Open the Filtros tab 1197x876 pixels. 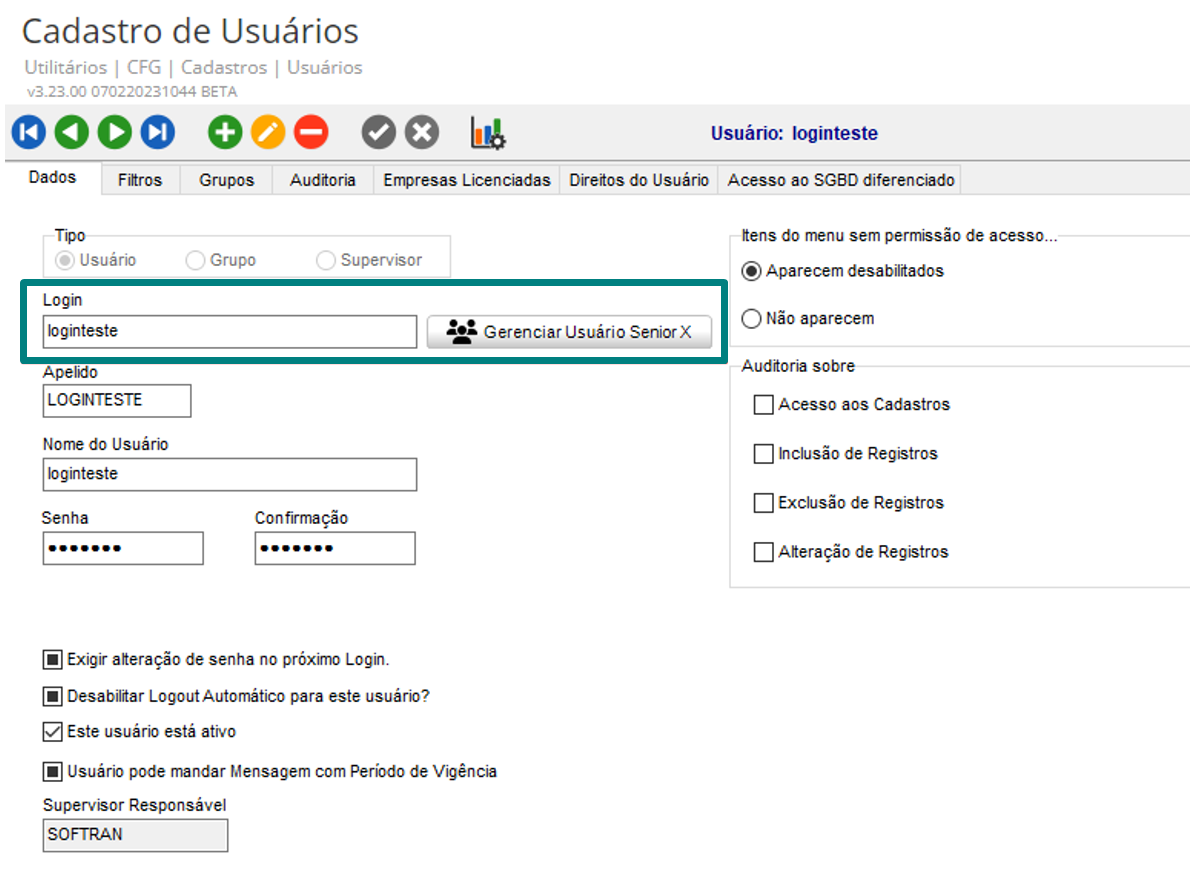click(x=140, y=180)
